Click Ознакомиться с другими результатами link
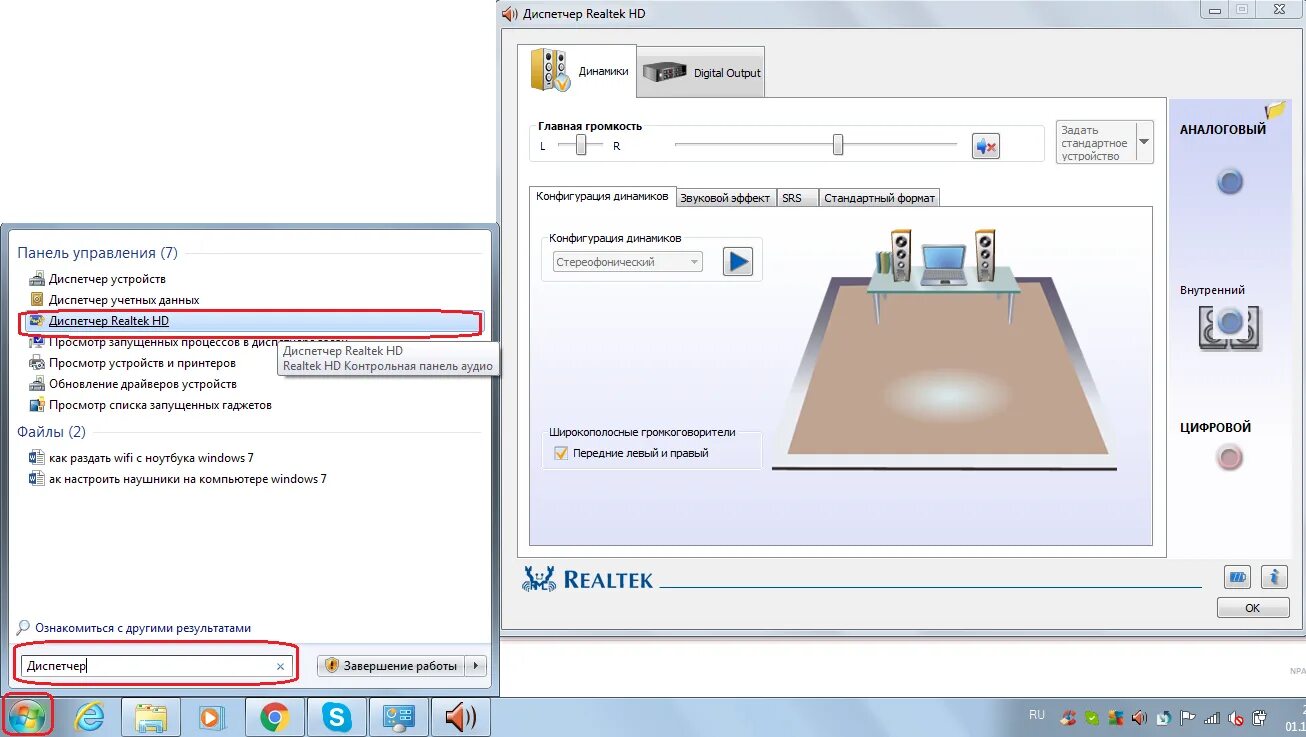This screenshot has height=737, width=1306. [x=143, y=628]
